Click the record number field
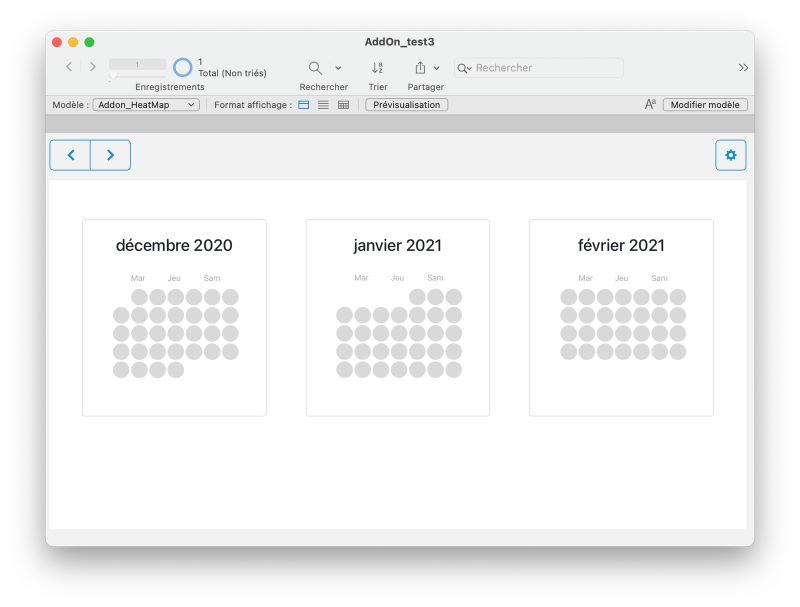 (137, 64)
